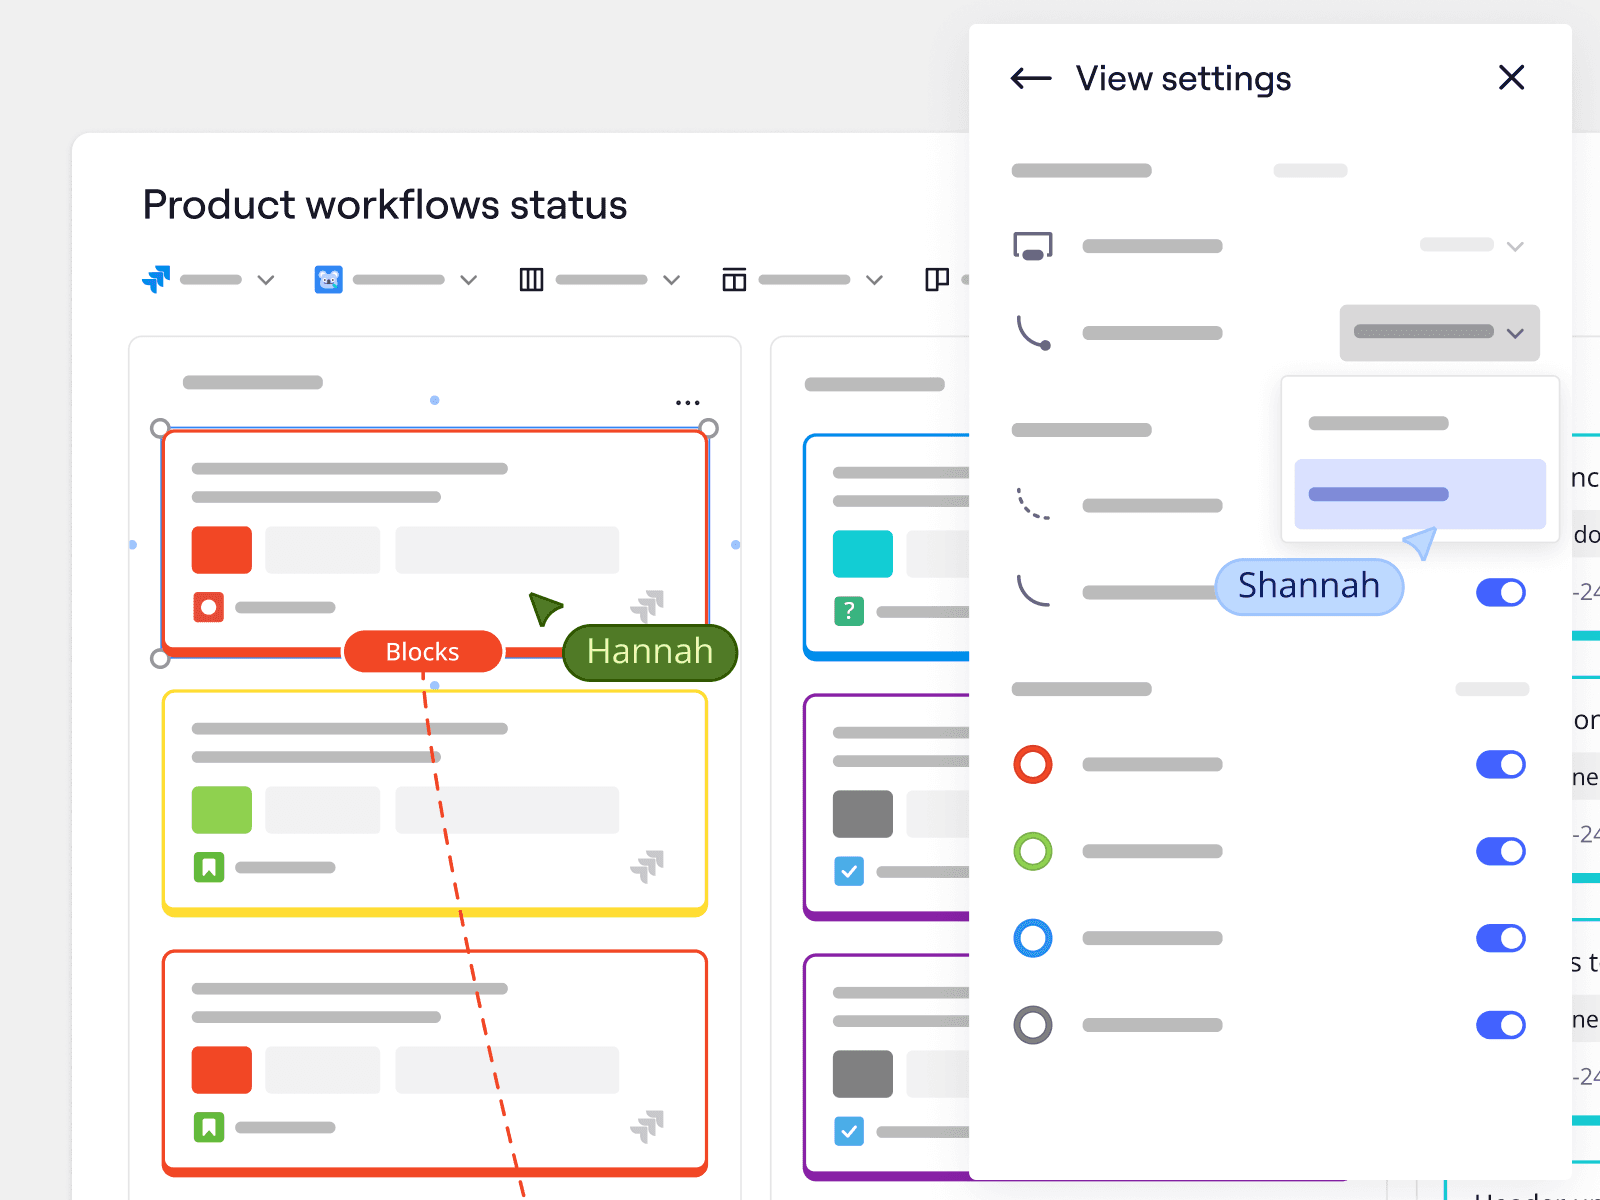Image resolution: width=1600 pixels, height=1200 pixels.
Task: Click the green bookmark icon on yellow card
Action: [208, 867]
